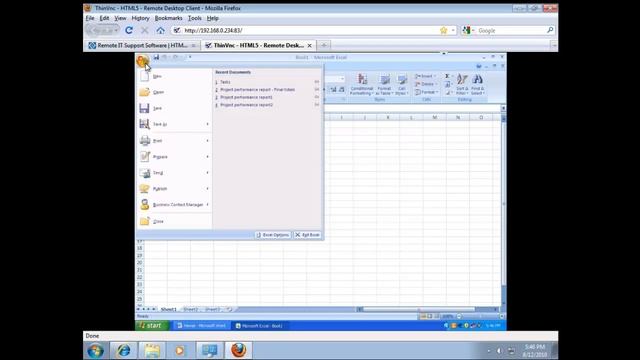Select the Sheet3 worksheet tab
The width and height of the screenshot is (640, 360).
tap(212, 309)
